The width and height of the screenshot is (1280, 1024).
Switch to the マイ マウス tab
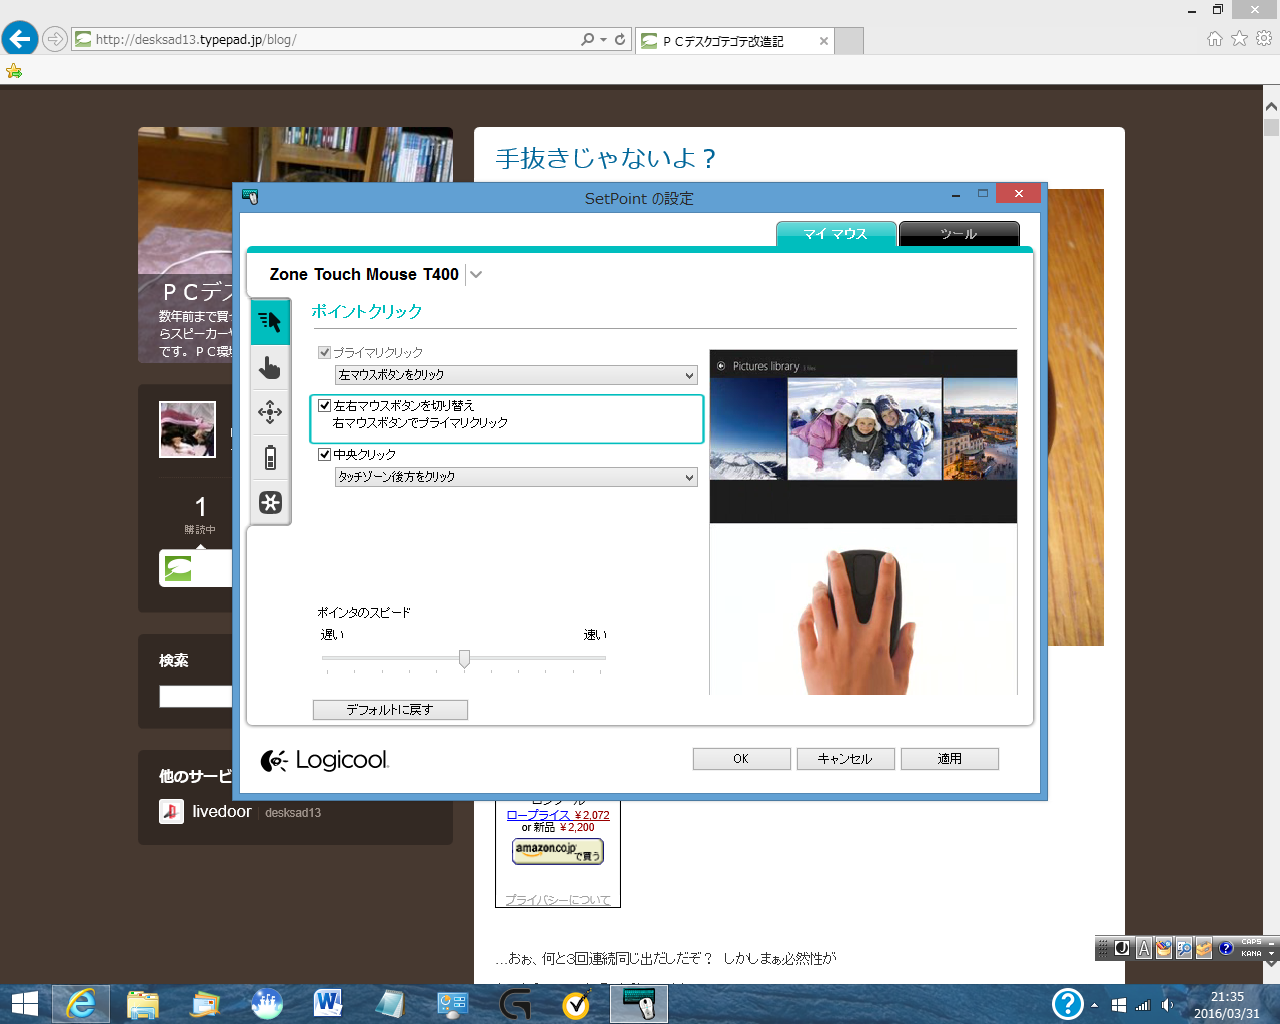tap(836, 234)
